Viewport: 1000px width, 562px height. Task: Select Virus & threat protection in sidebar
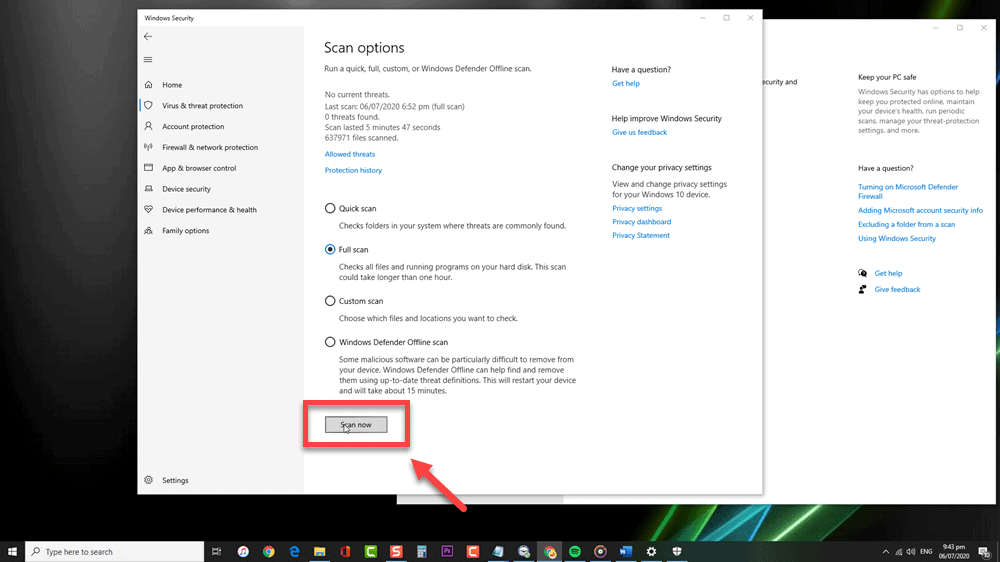(x=202, y=106)
